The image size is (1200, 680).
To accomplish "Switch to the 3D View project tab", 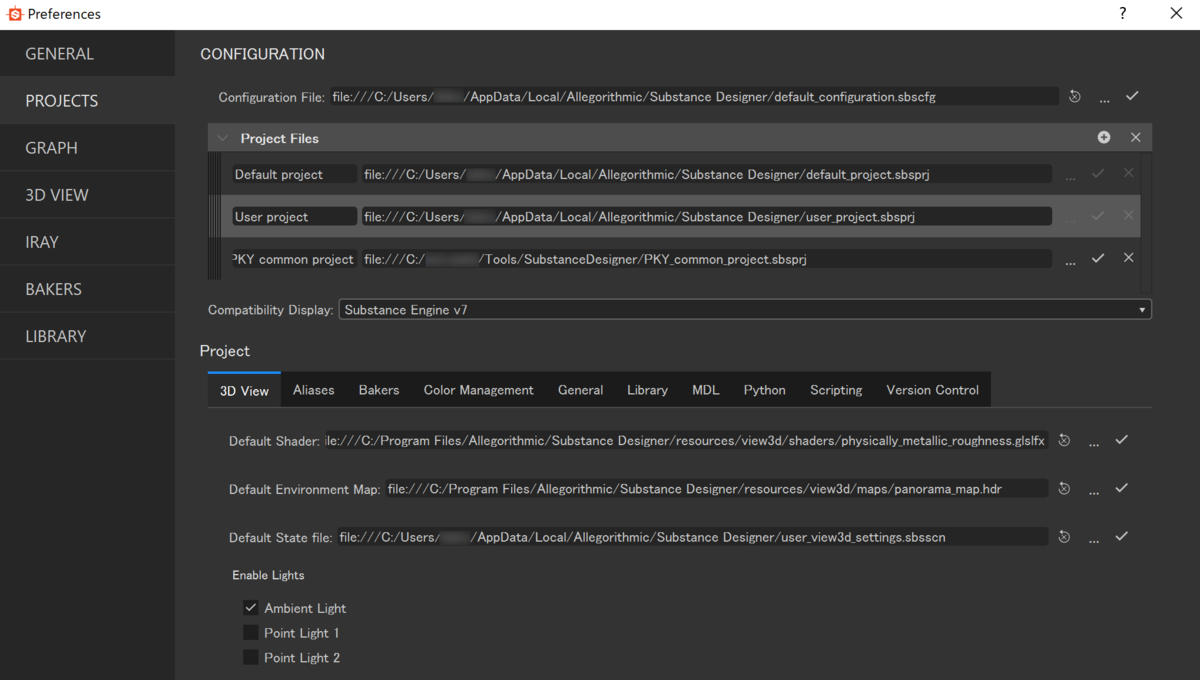I will [244, 391].
